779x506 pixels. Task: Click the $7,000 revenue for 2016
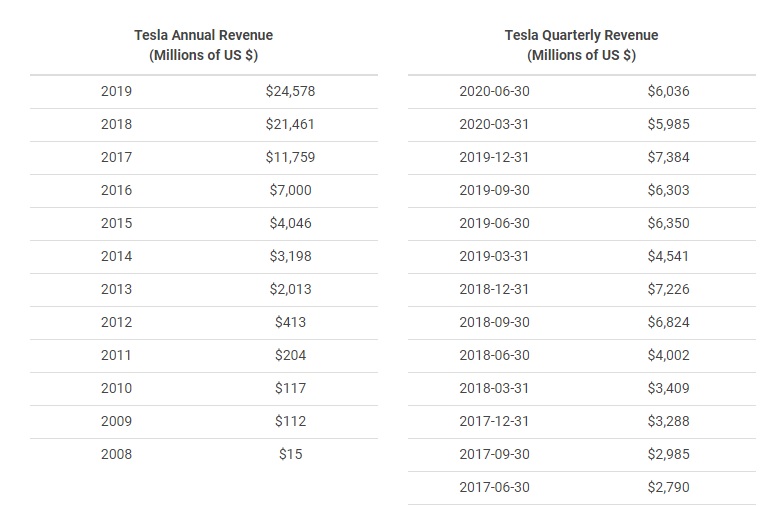tap(290, 190)
